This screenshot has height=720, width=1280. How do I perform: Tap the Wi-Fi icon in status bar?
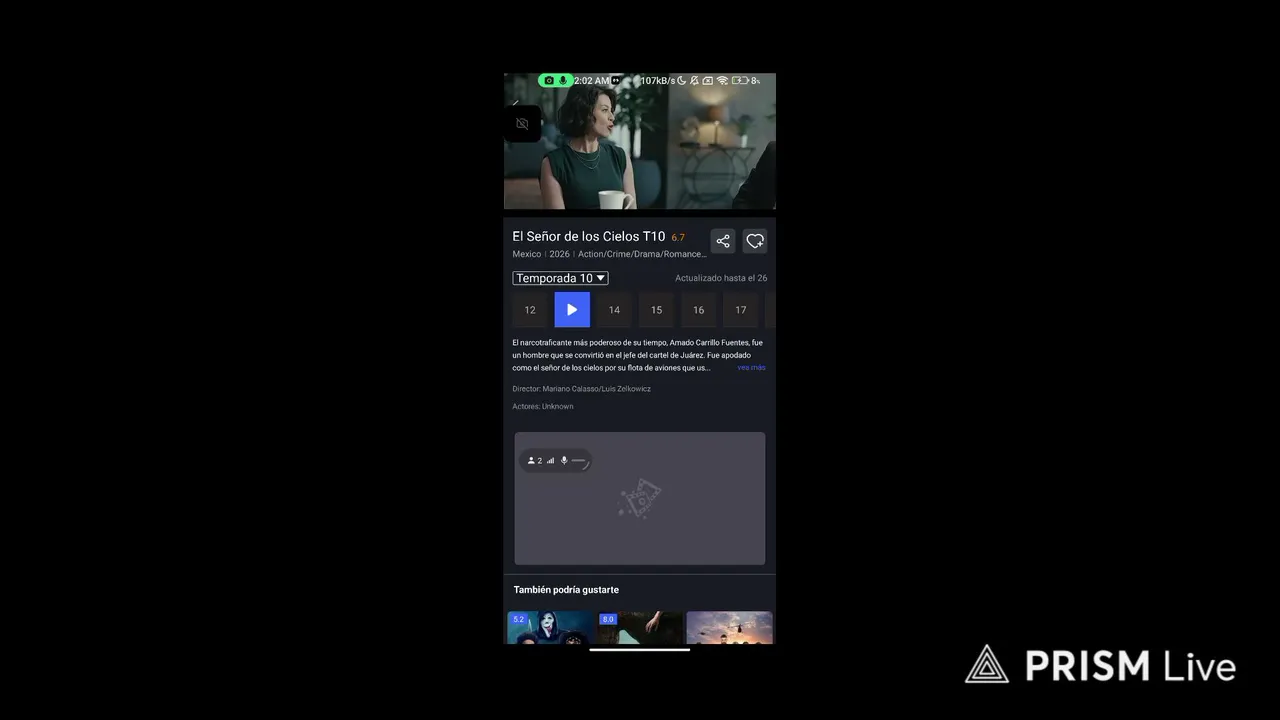[722, 80]
